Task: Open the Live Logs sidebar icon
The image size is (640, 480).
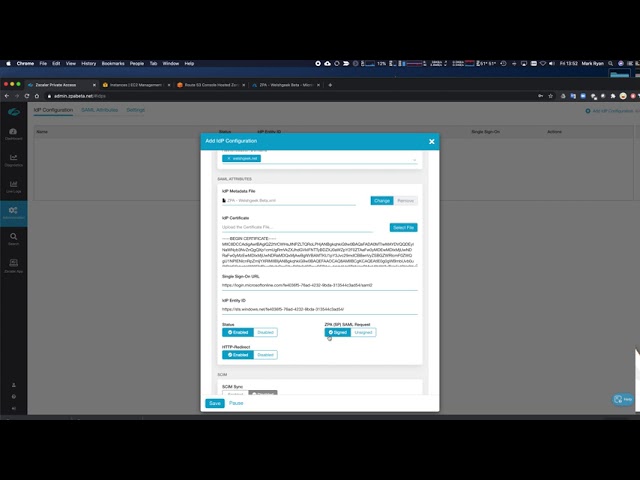Action: pos(13,187)
